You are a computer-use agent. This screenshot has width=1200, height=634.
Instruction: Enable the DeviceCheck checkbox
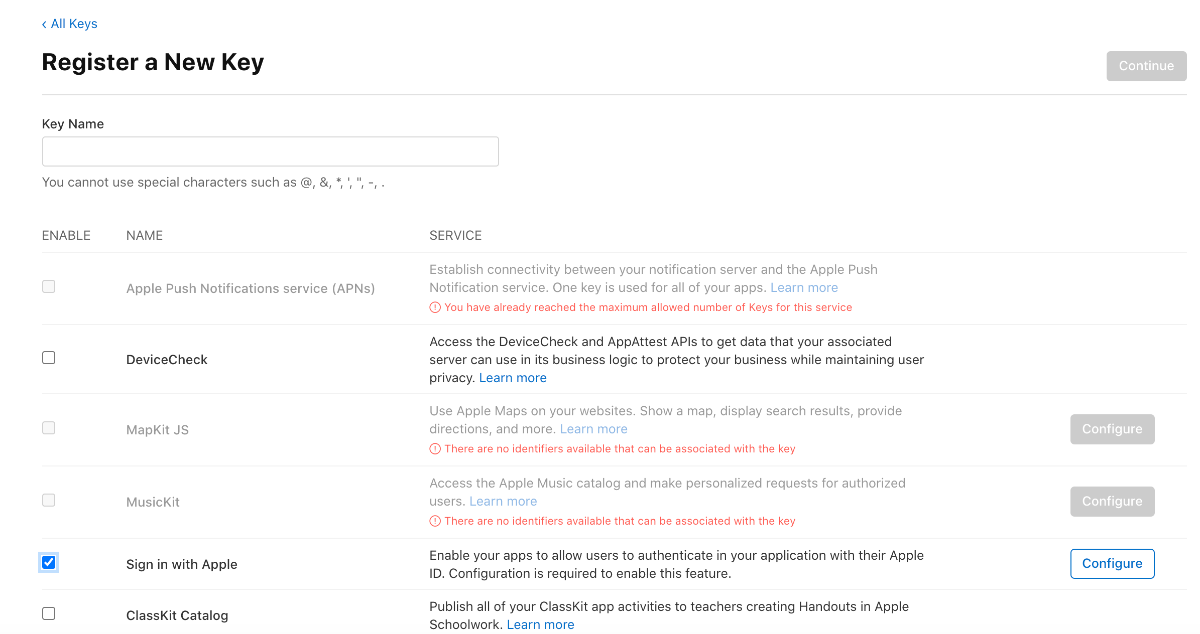pyautogui.click(x=48, y=358)
